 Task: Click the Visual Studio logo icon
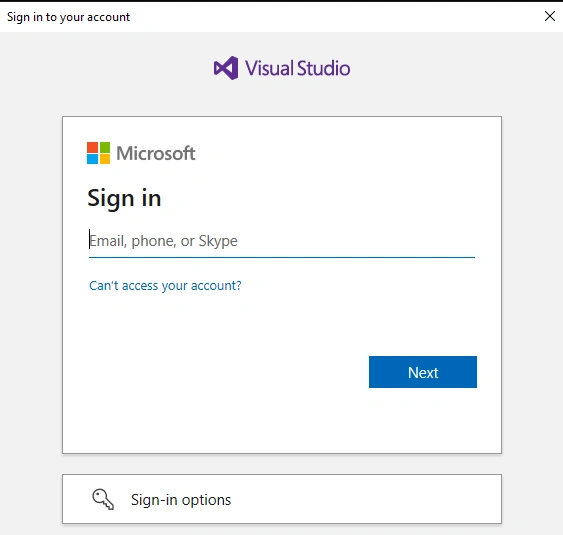point(226,68)
